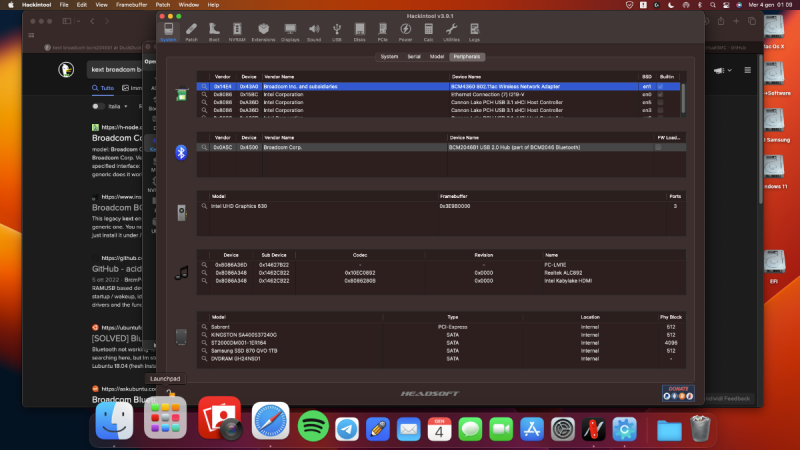Open Finder from the Dock
The height and width of the screenshot is (450, 800).
pos(114,421)
